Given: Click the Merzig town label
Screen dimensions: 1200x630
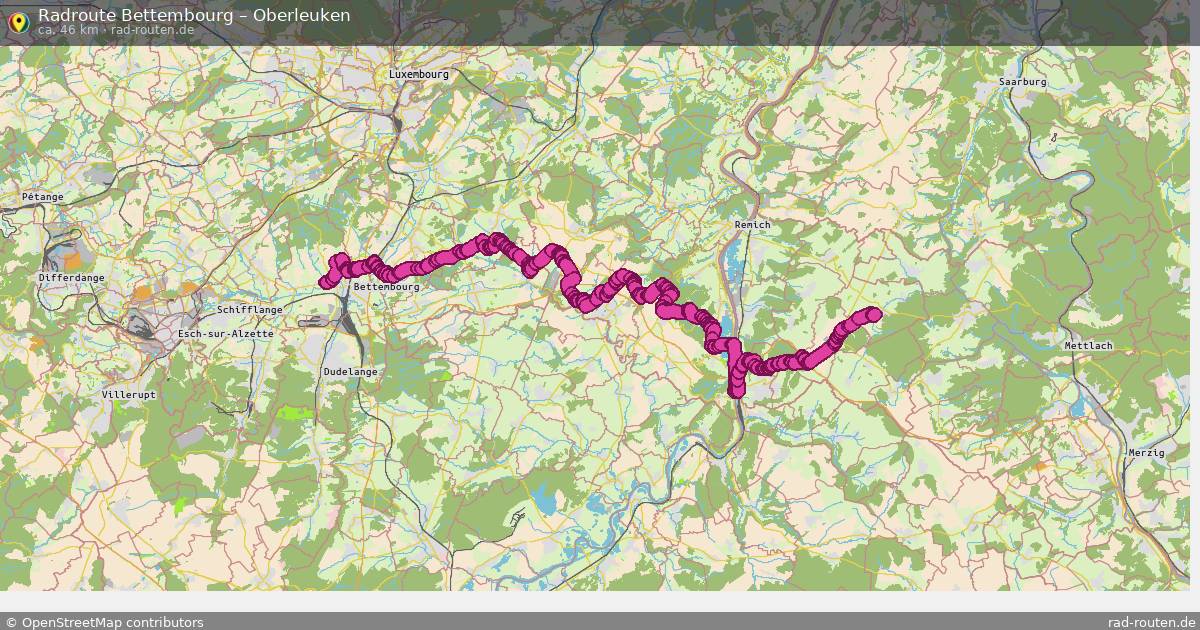Looking at the screenshot, I should pos(1145,453).
